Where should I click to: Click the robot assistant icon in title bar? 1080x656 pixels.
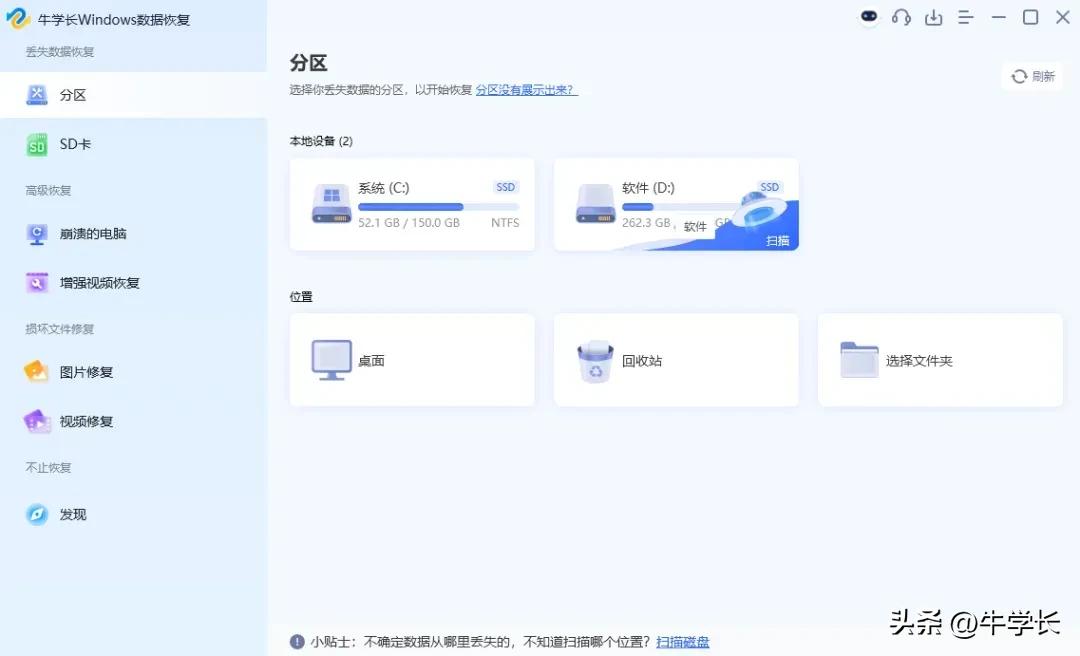[869, 17]
